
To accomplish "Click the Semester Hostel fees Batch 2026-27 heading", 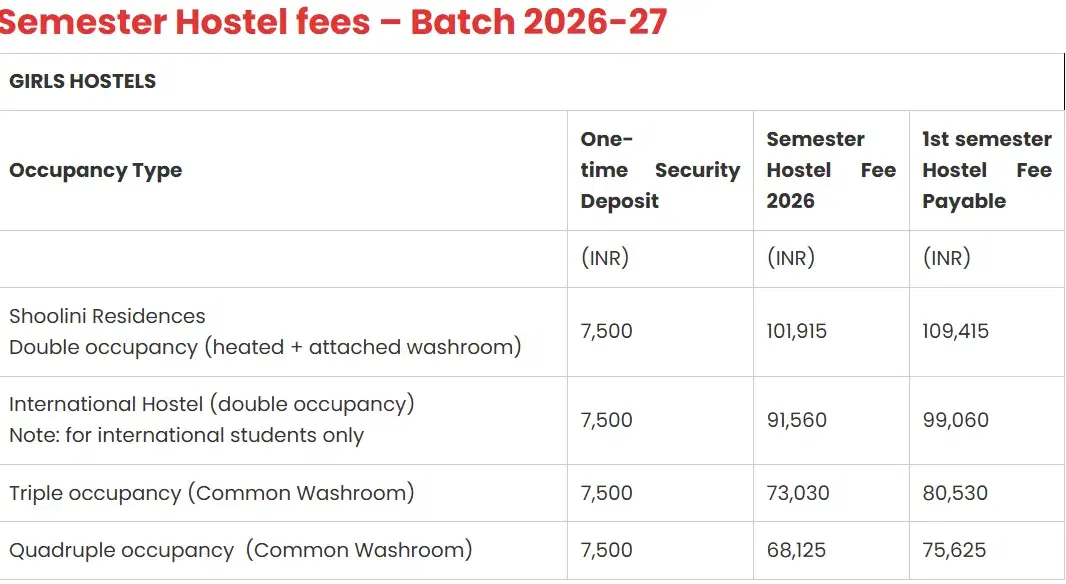I will pyautogui.click(x=333, y=22).
